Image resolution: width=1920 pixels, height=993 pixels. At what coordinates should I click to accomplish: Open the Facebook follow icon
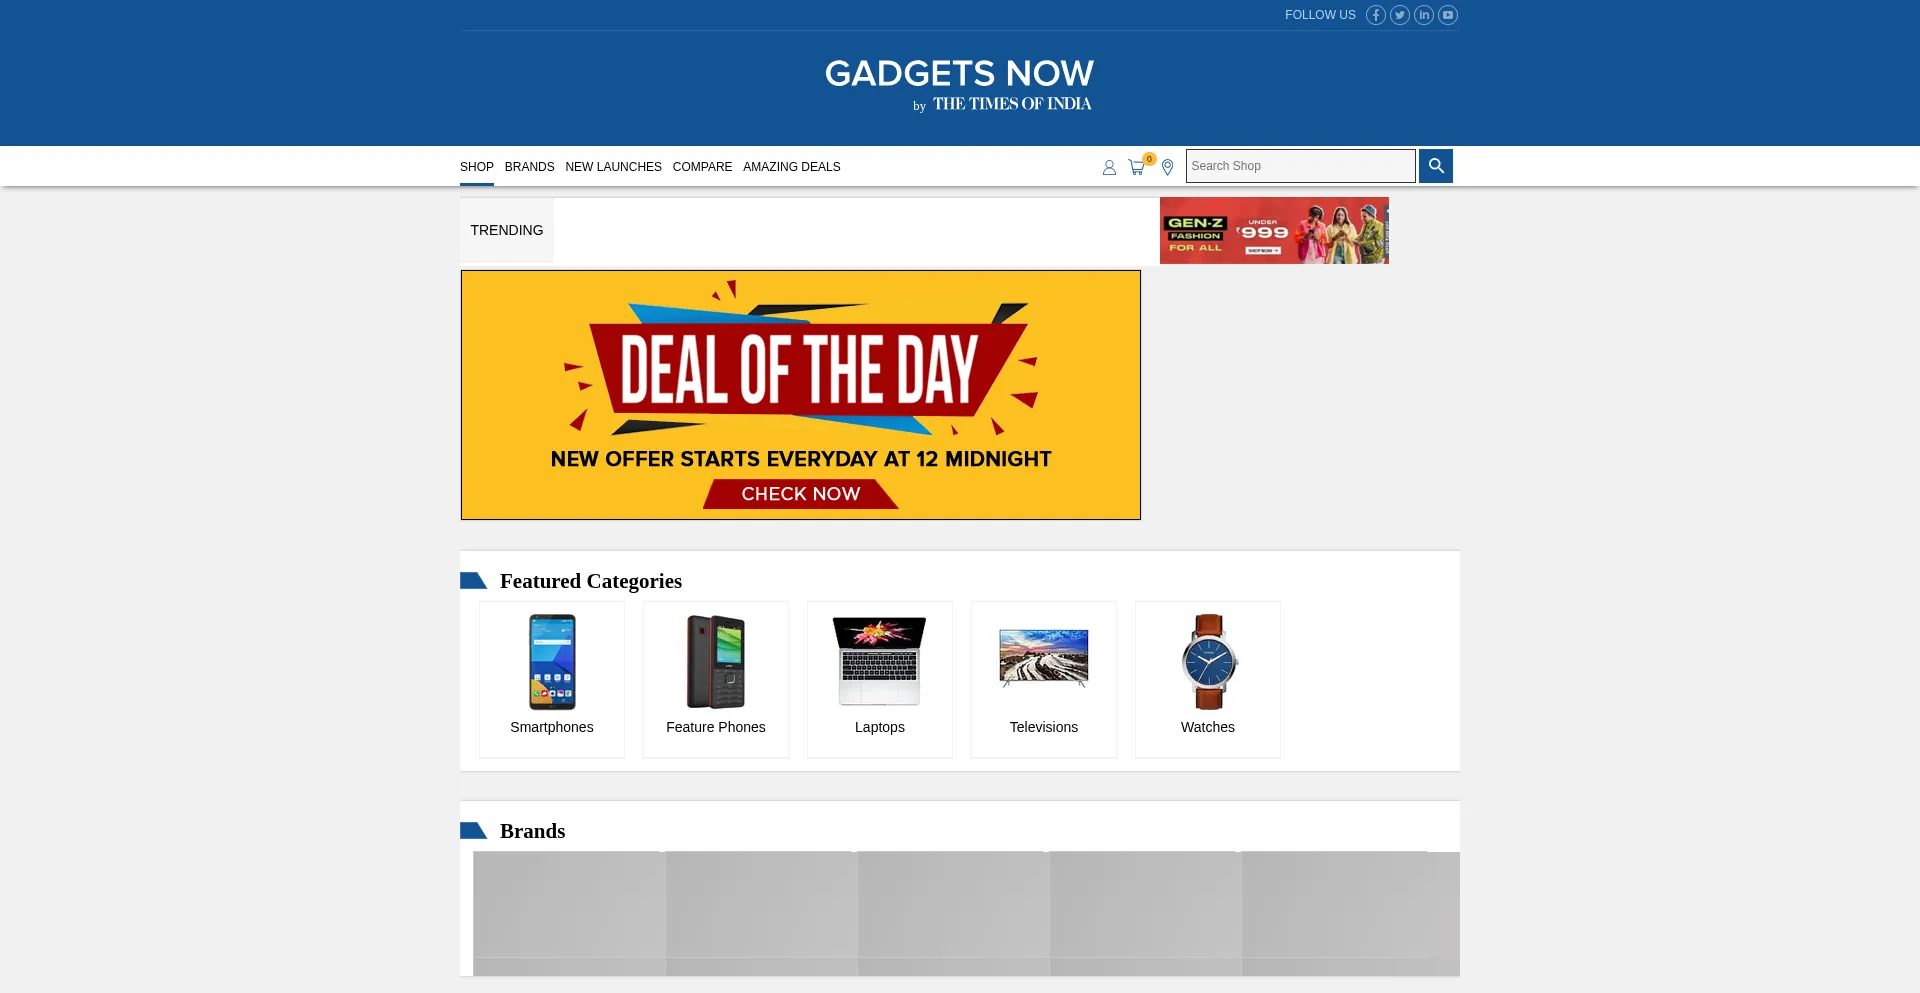click(x=1376, y=15)
